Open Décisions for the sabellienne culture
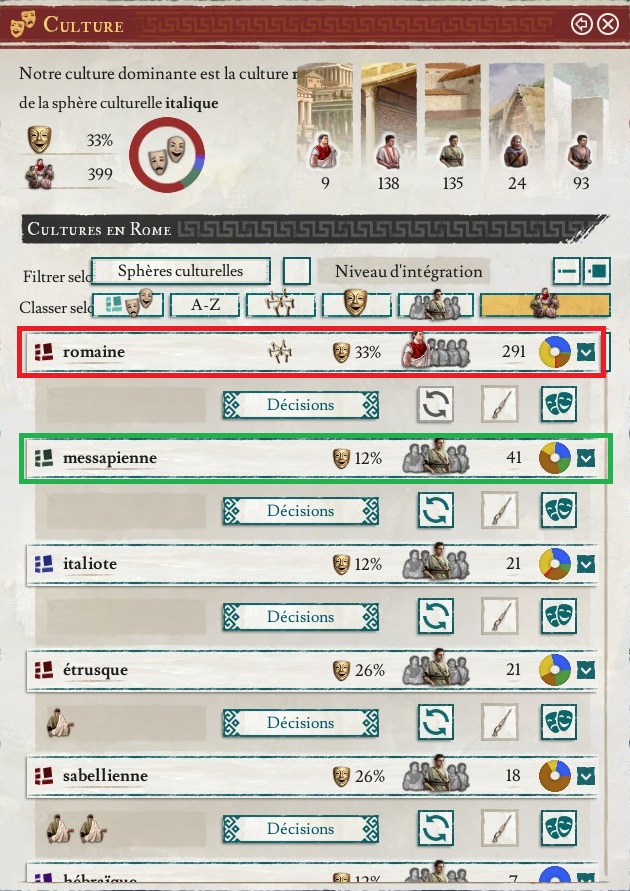This screenshot has height=891, width=630. 301,828
